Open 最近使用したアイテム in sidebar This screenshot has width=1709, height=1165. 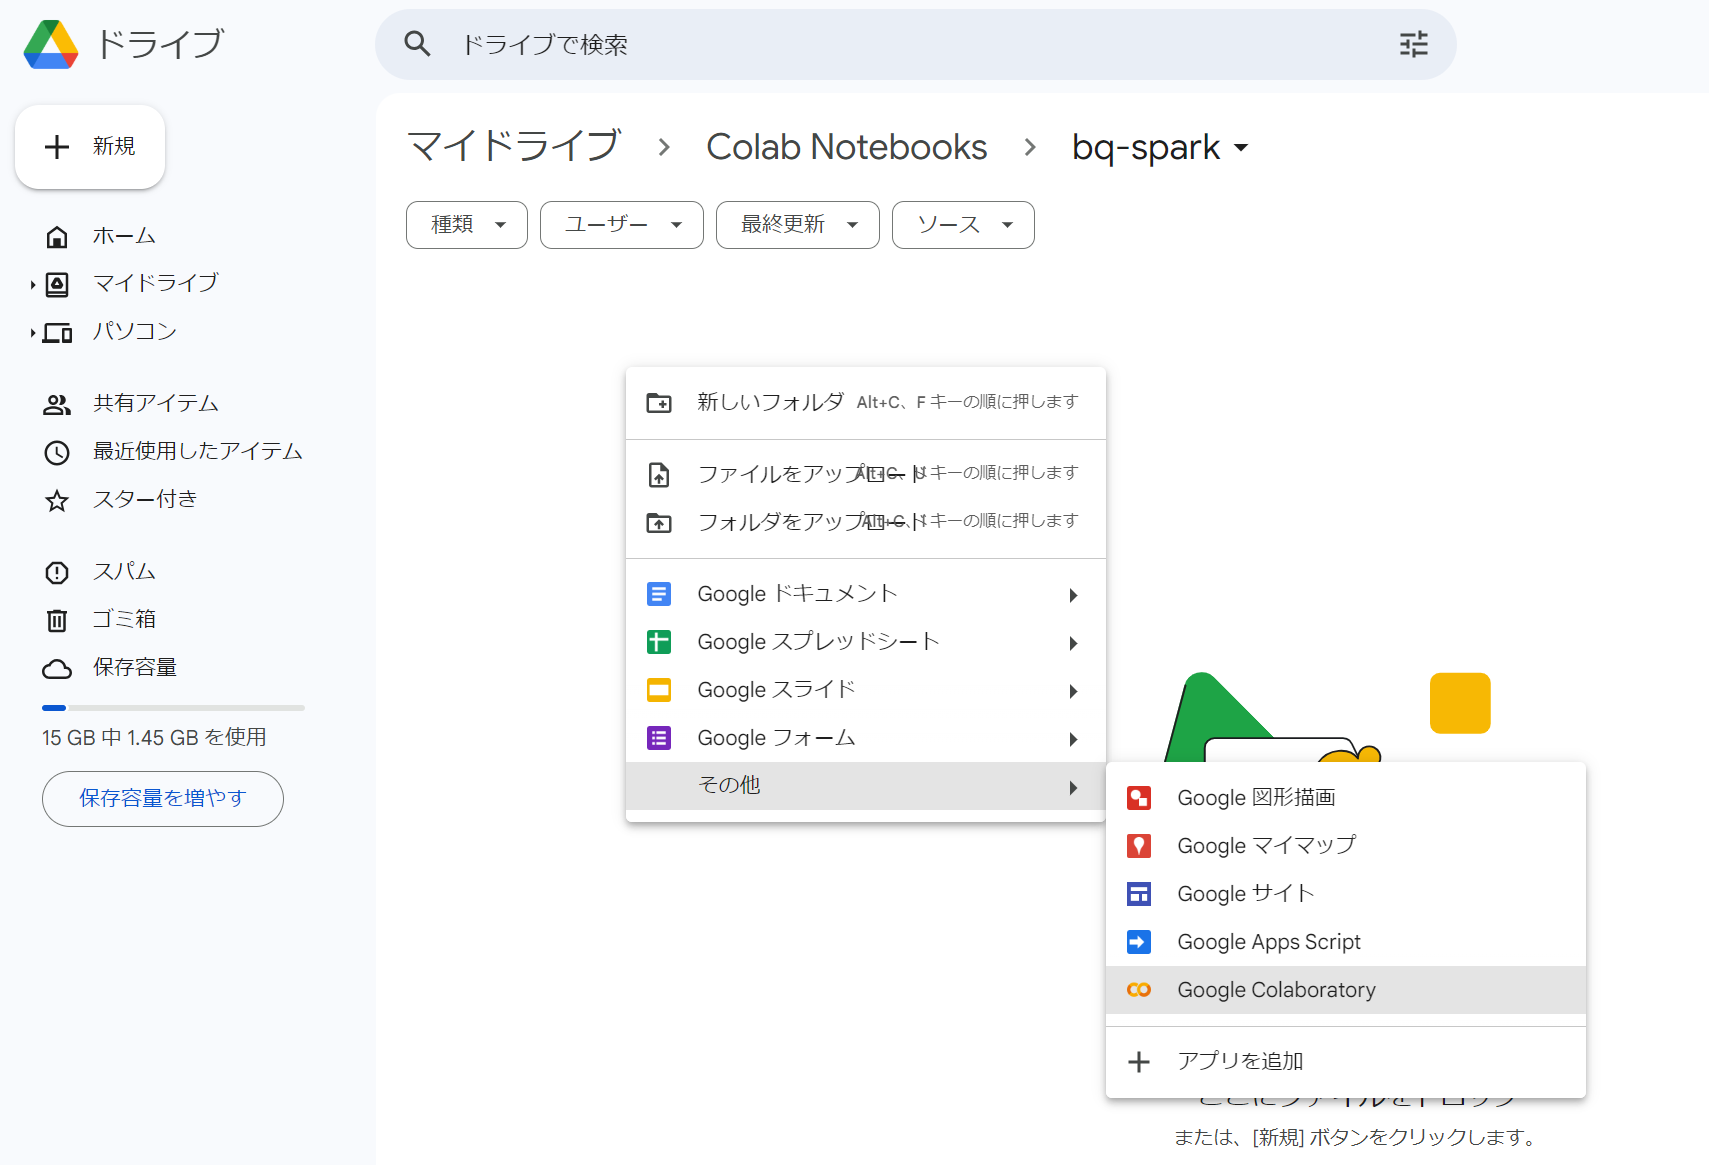pos(198,453)
